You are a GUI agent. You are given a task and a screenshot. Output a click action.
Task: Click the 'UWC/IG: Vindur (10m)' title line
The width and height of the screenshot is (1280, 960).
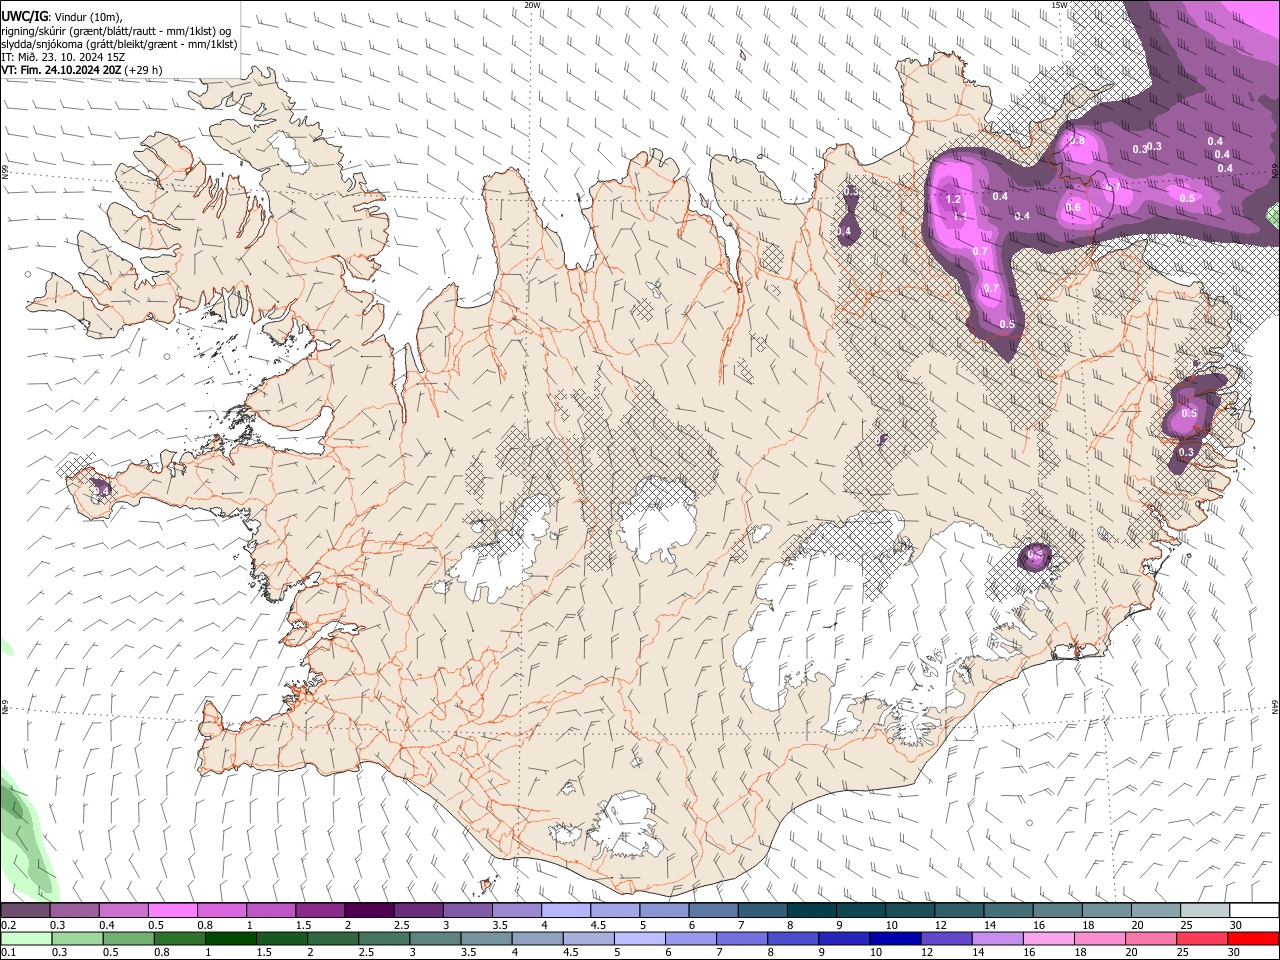click(x=61, y=17)
